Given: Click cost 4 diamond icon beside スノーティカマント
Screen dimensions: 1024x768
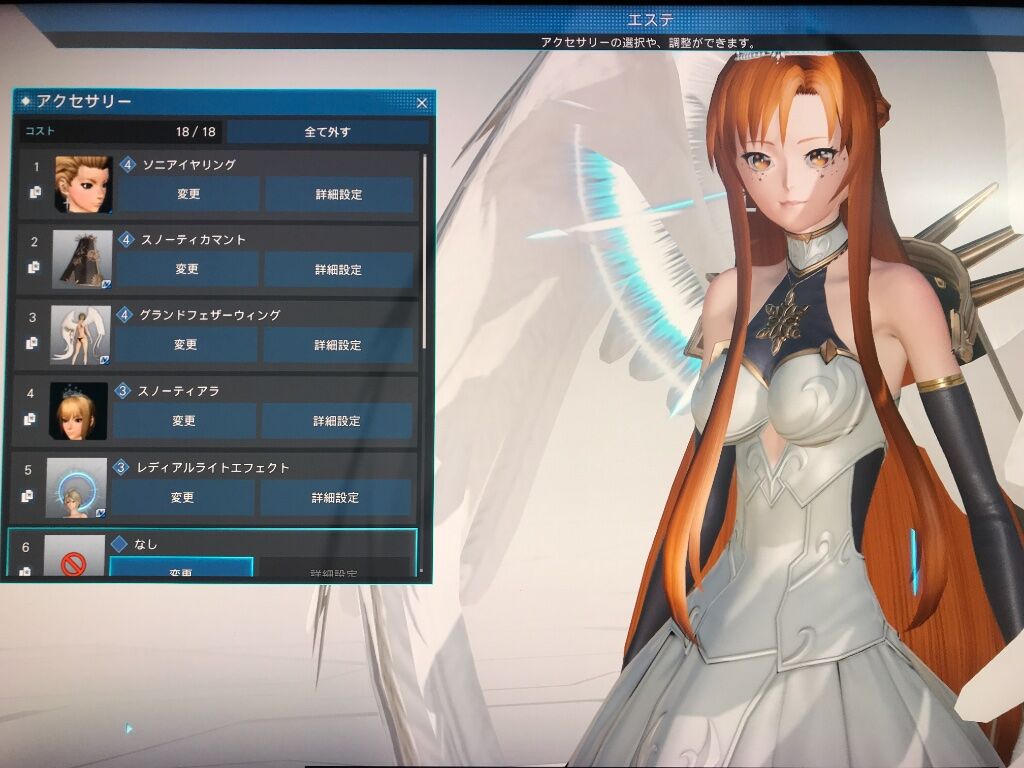Looking at the screenshot, I should point(126,239).
